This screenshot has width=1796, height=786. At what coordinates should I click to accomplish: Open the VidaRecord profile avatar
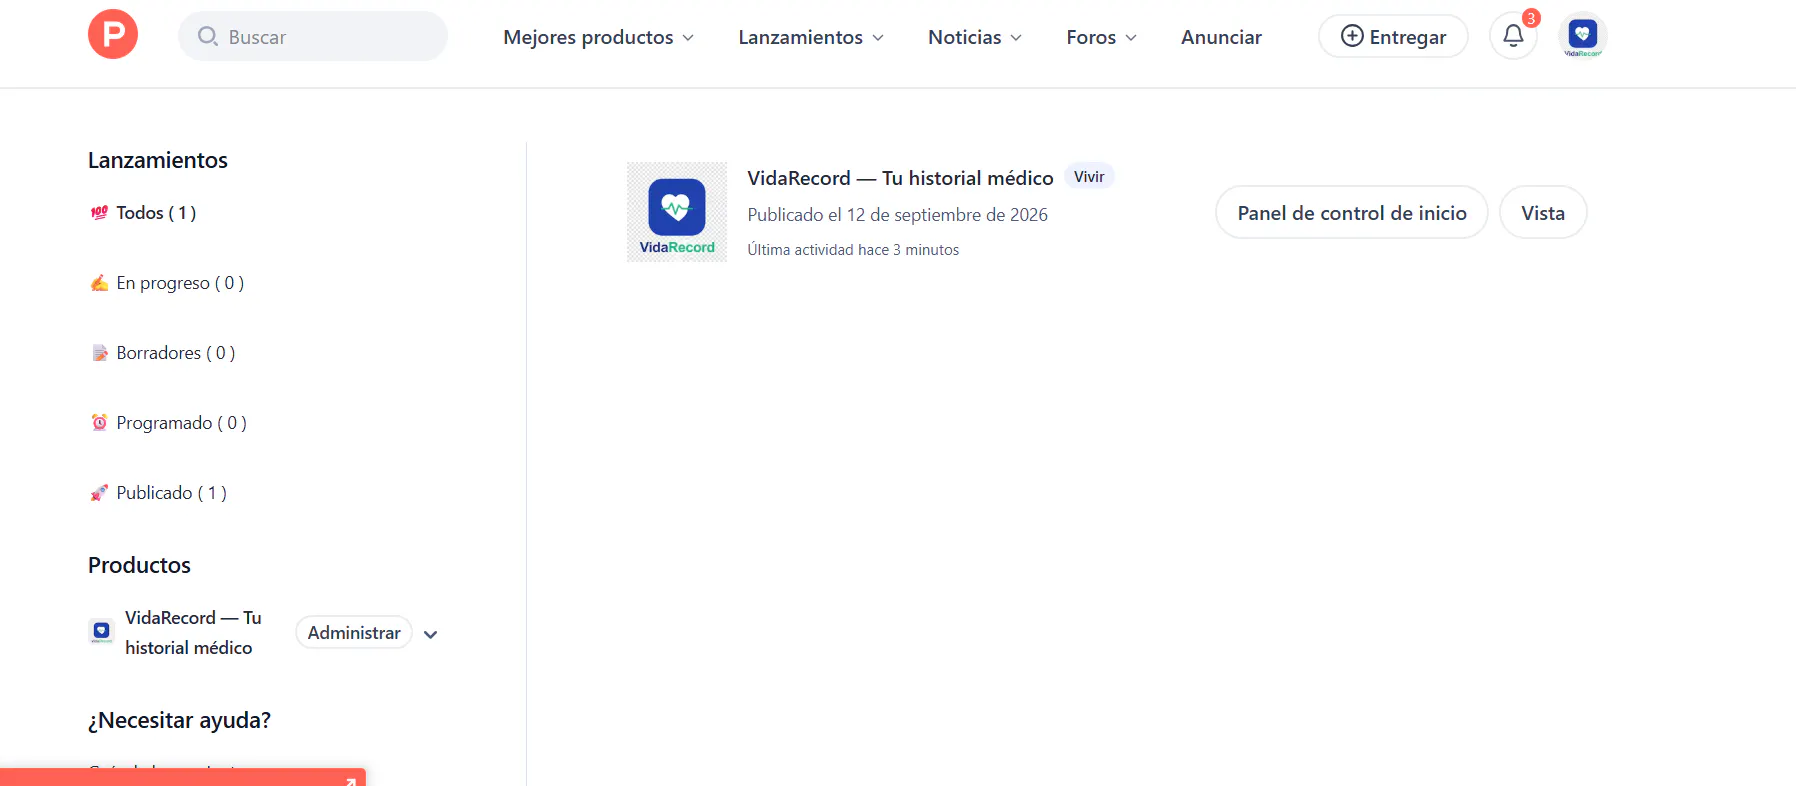[1582, 36]
